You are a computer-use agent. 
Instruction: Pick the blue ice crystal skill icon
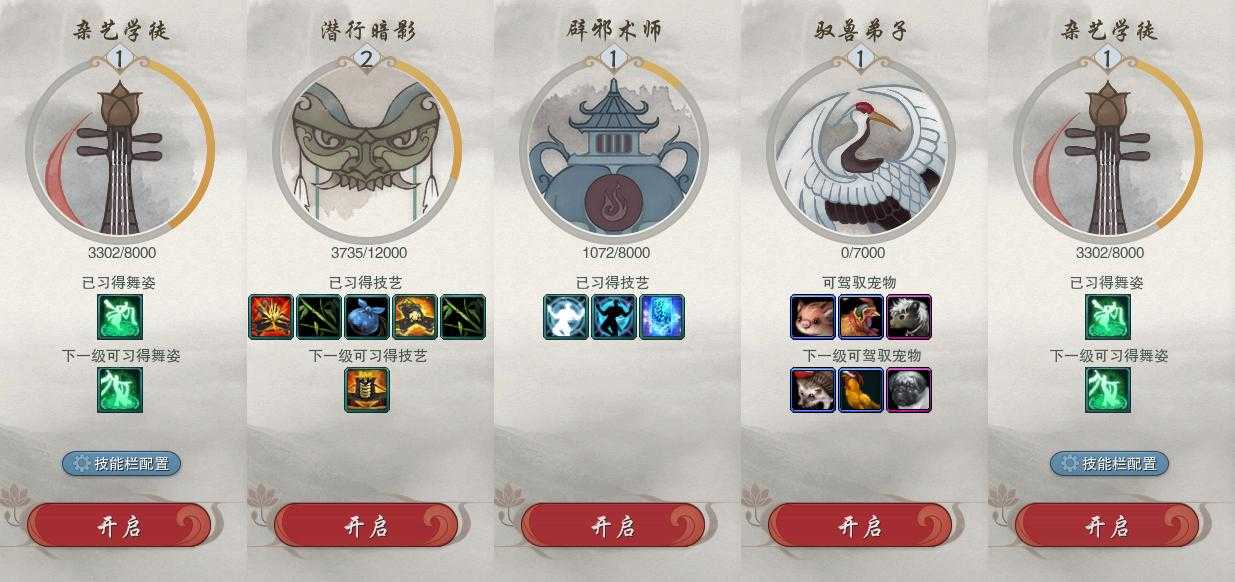point(662,317)
